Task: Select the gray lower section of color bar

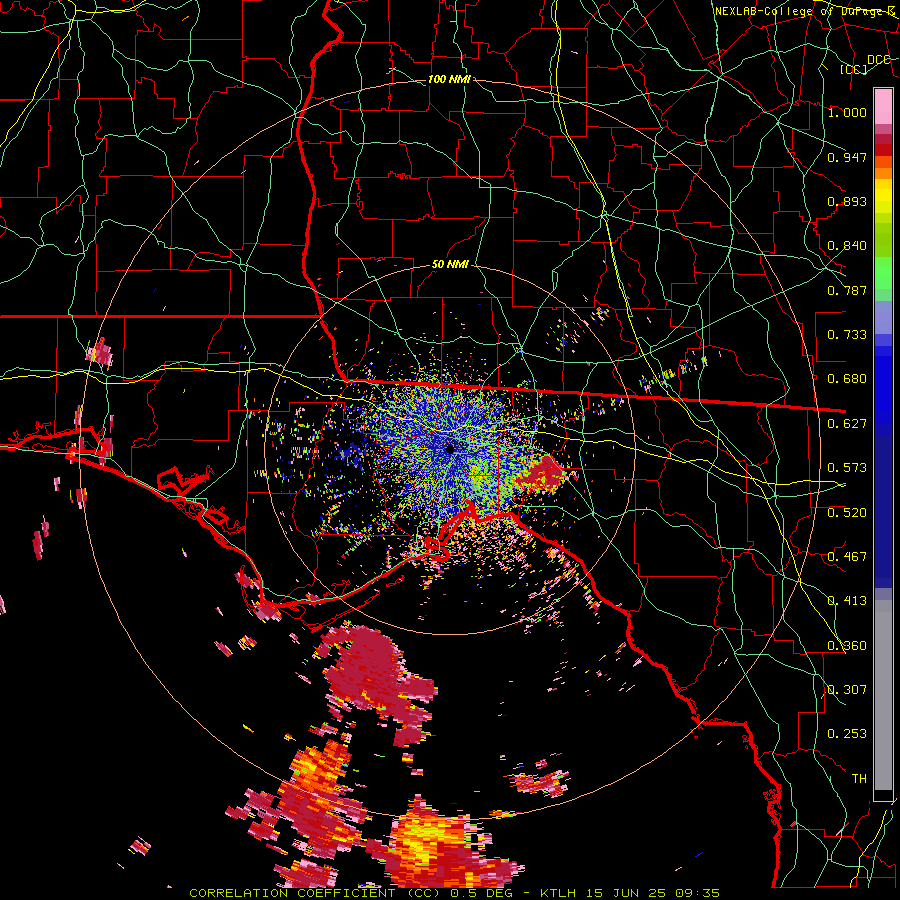Action: click(x=883, y=695)
